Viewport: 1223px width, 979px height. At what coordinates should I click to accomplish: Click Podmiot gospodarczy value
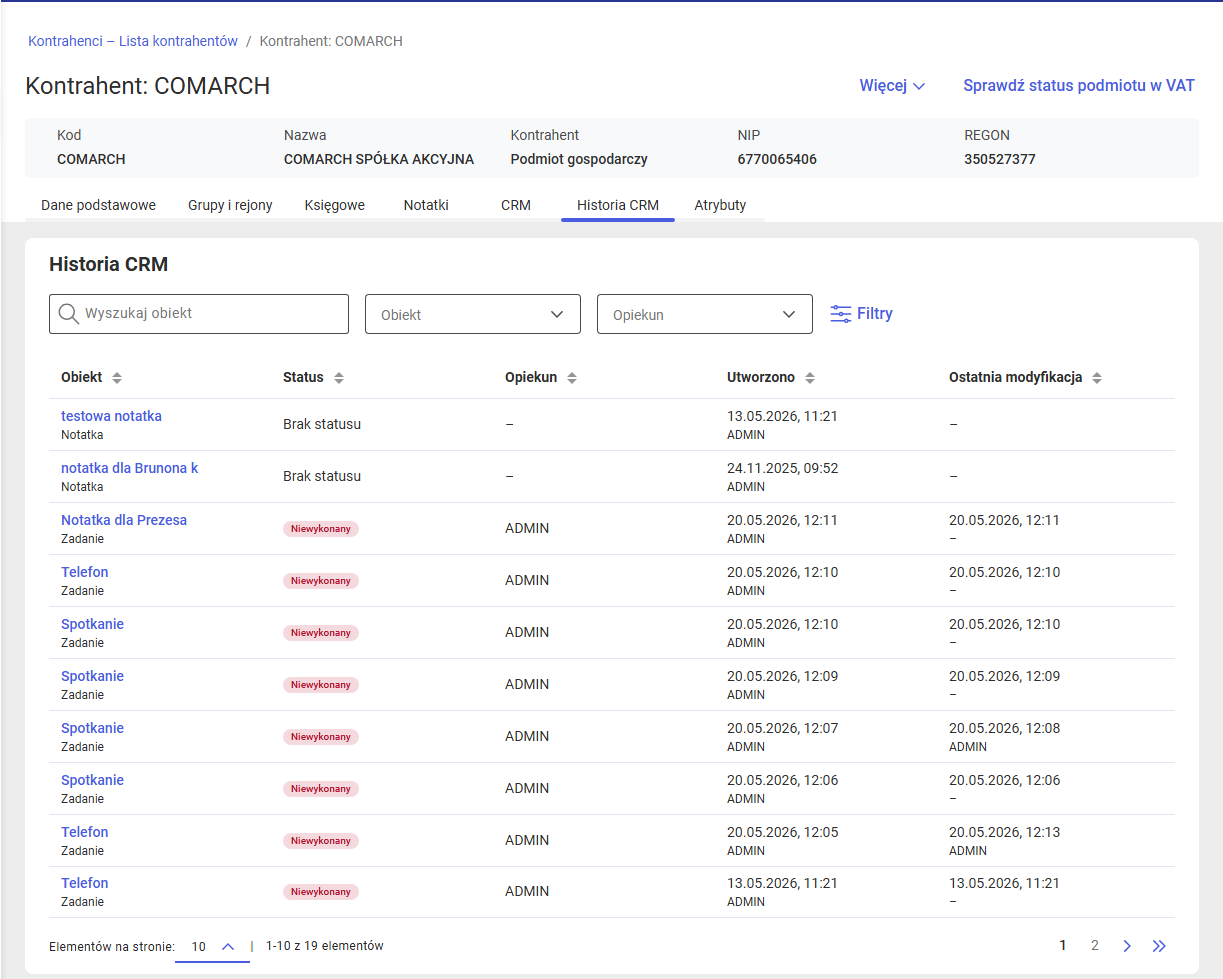tap(579, 159)
